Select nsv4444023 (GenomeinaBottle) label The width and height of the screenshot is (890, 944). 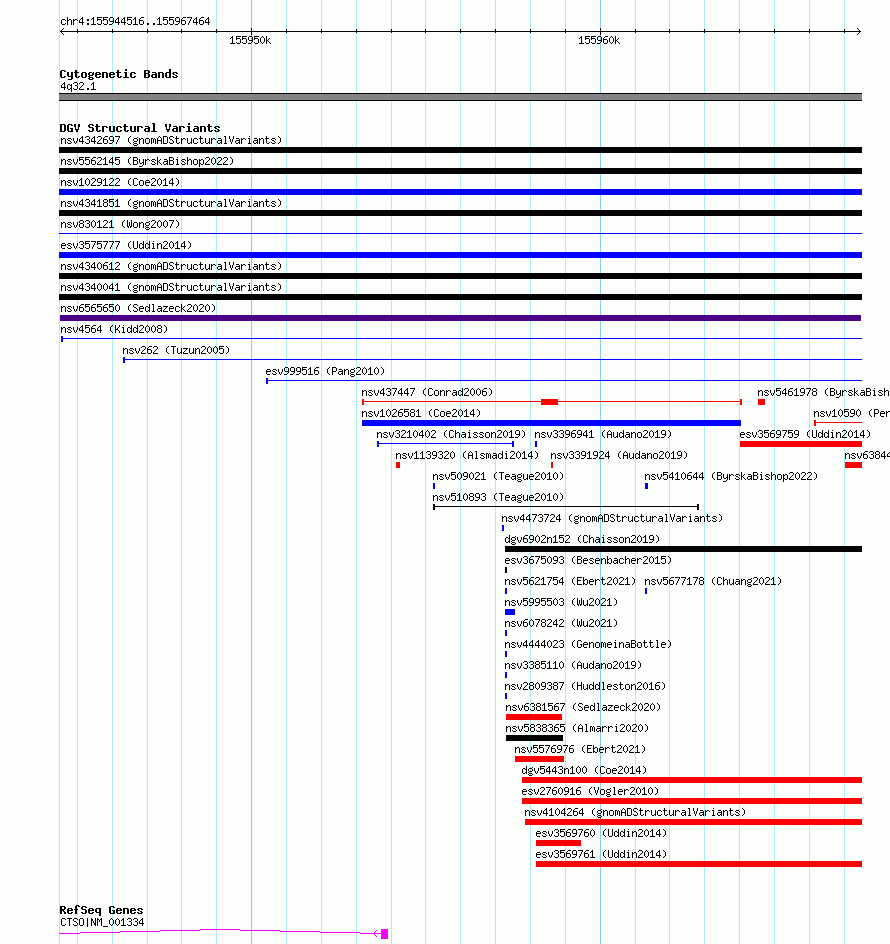[x=588, y=645]
